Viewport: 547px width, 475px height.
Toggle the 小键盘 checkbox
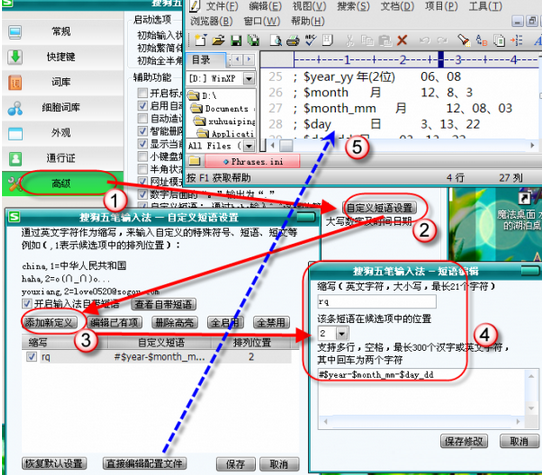142,156
